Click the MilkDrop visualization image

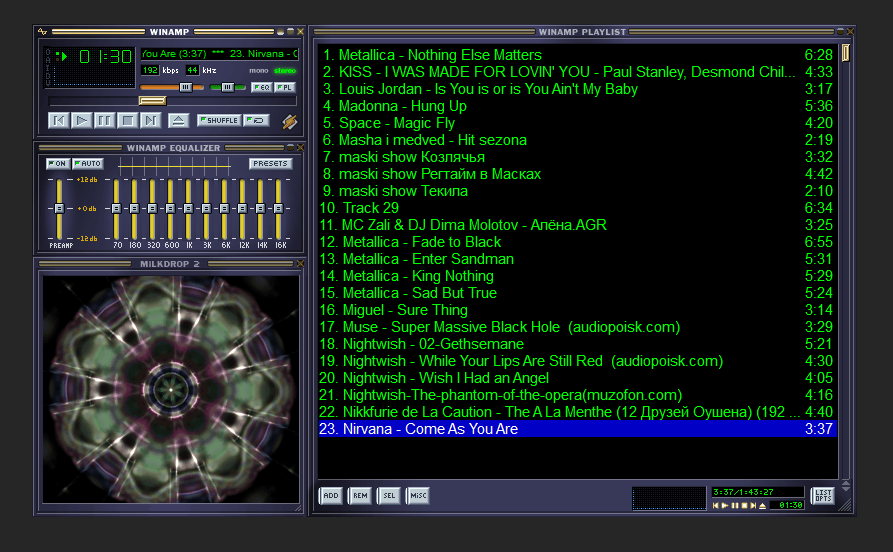(171, 389)
